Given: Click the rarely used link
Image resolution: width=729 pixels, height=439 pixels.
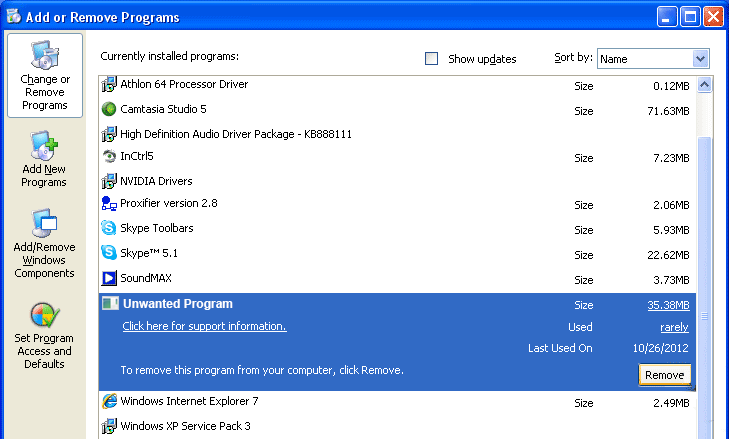Looking at the screenshot, I should tap(674, 327).
